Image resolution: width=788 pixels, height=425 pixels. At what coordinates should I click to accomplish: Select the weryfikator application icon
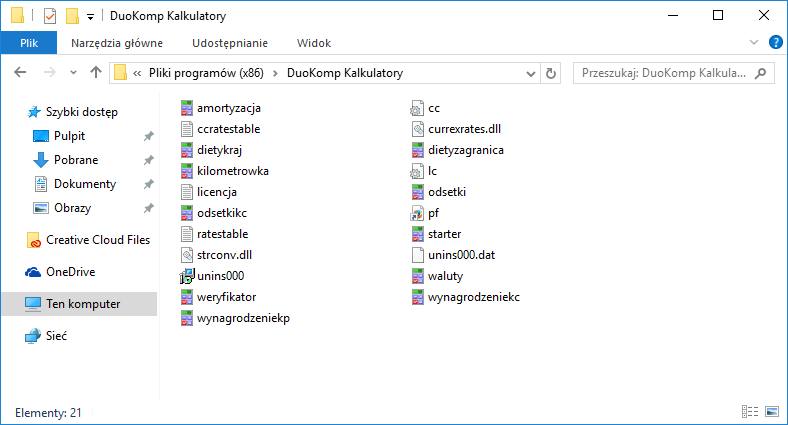(187, 297)
